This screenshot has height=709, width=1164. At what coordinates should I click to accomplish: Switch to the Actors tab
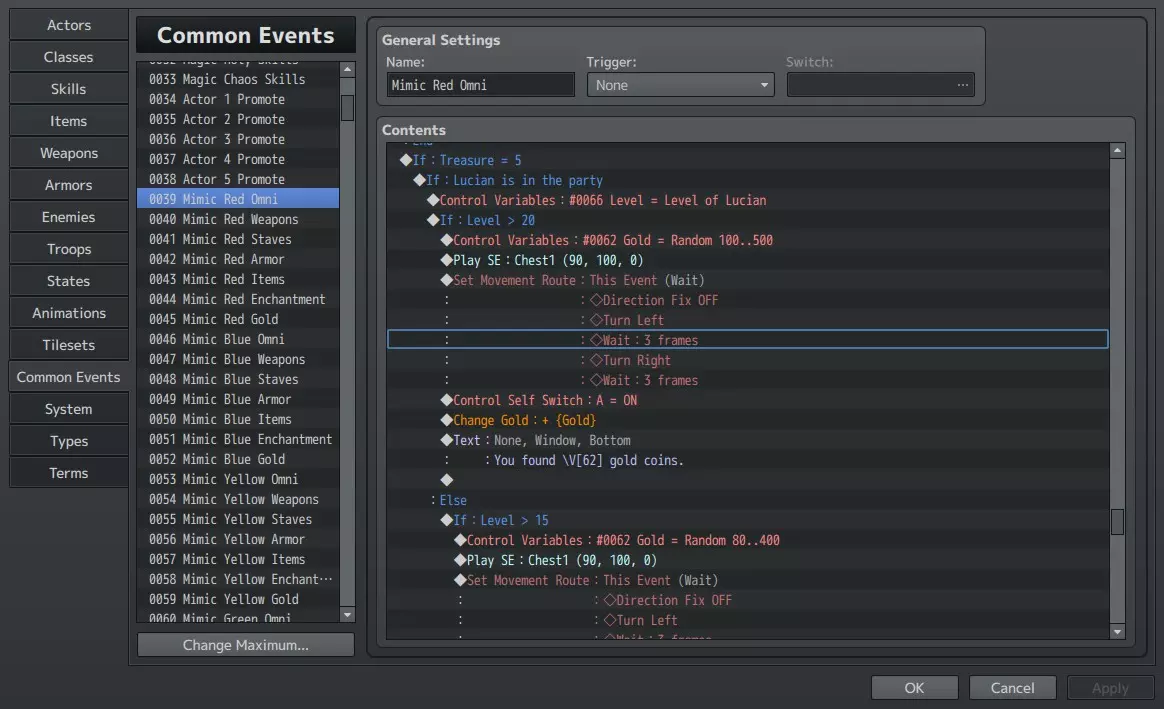[x=69, y=25]
